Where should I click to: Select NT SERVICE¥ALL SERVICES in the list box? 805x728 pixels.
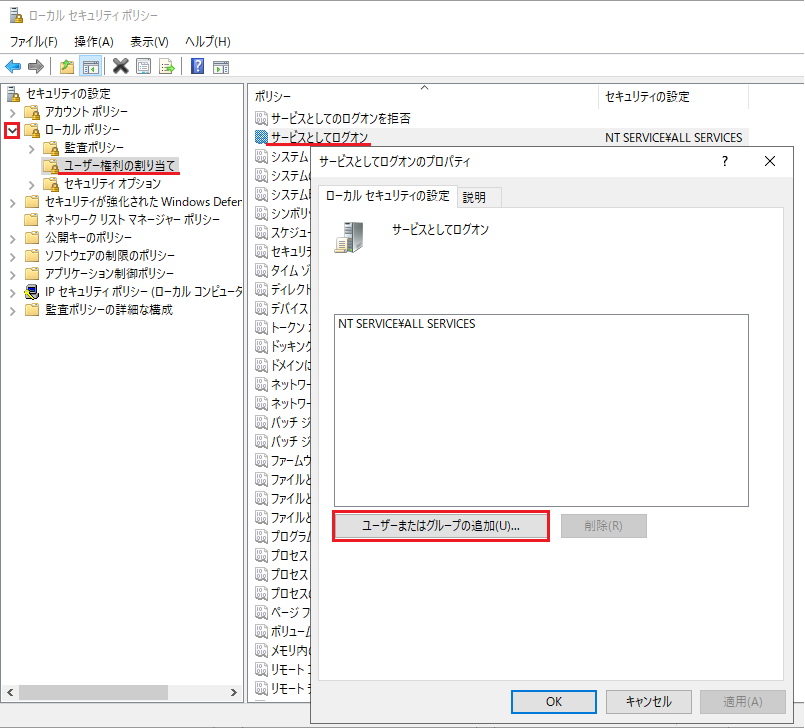click(x=407, y=324)
